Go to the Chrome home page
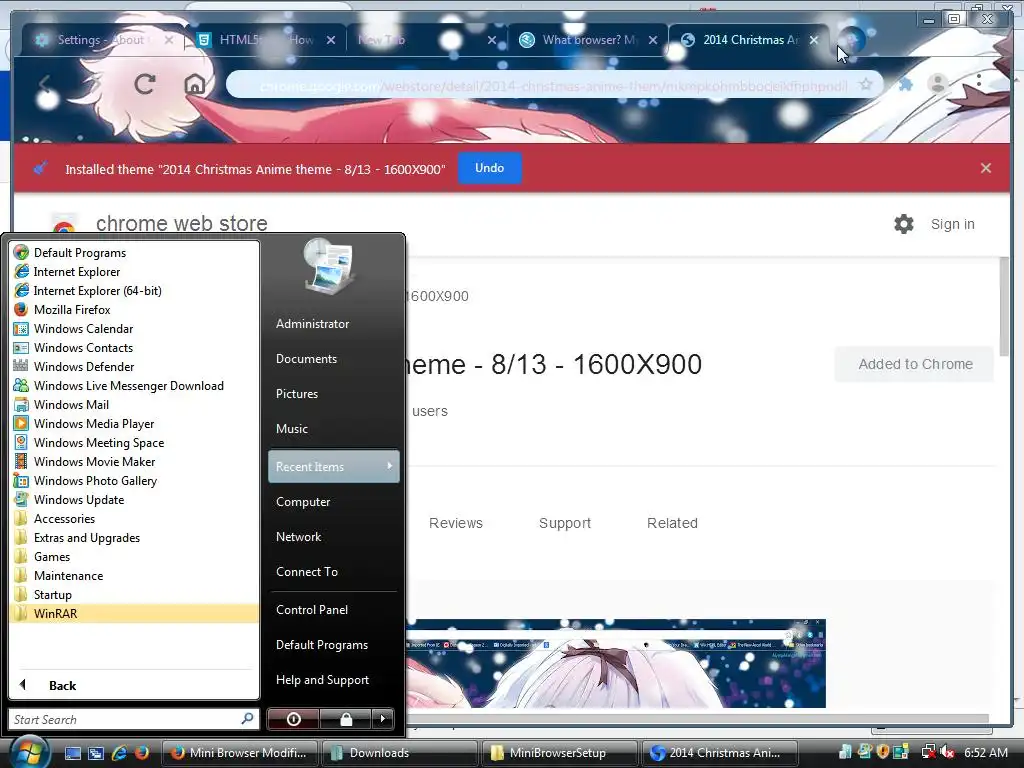Viewport: 1024px width, 768px height. pyautogui.click(x=195, y=84)
